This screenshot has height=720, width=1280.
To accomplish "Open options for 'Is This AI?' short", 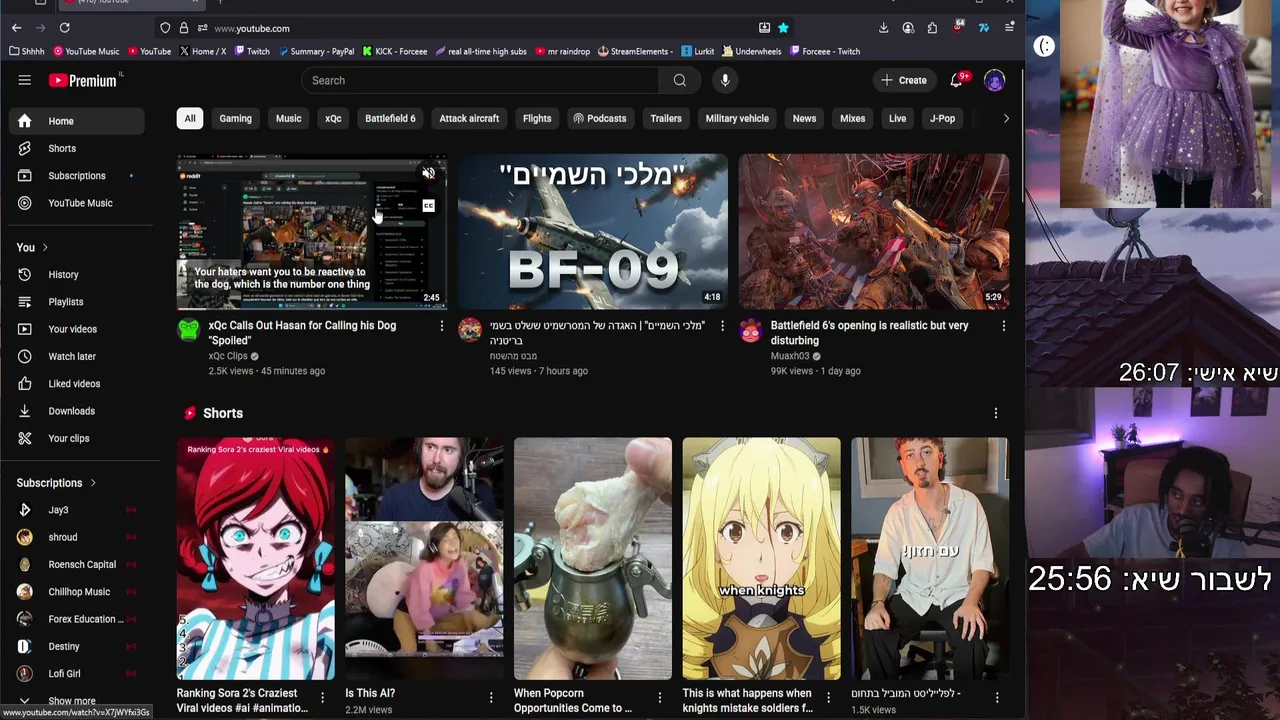I will click(491, 697).
